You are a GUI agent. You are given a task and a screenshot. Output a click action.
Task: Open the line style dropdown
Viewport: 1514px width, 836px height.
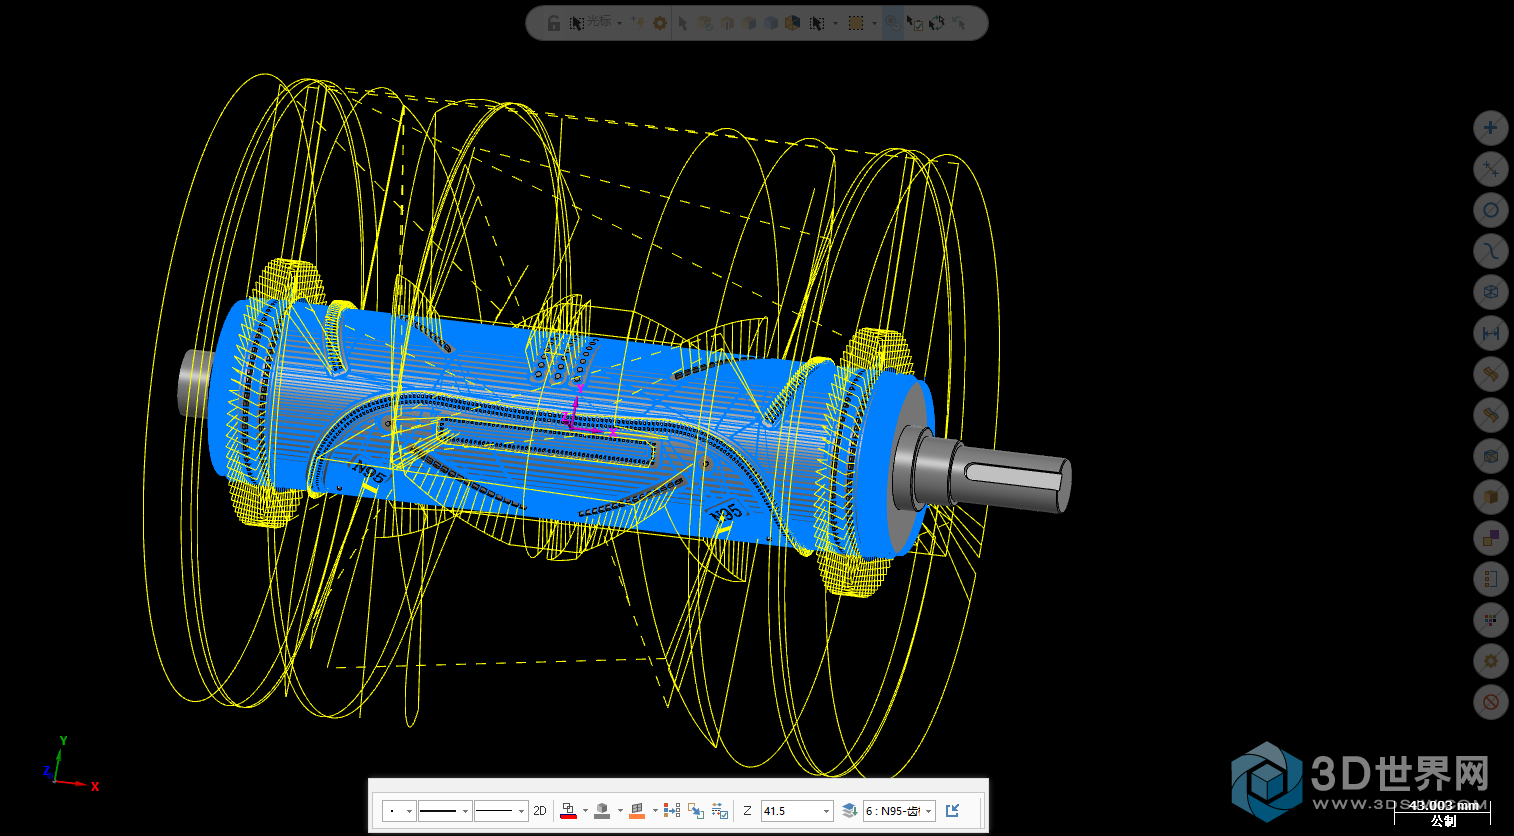coord(444,811)
